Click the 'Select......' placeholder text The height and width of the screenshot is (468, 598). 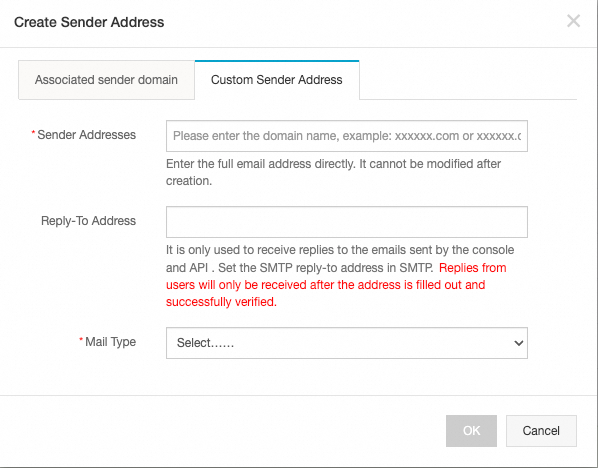(205, 343)
